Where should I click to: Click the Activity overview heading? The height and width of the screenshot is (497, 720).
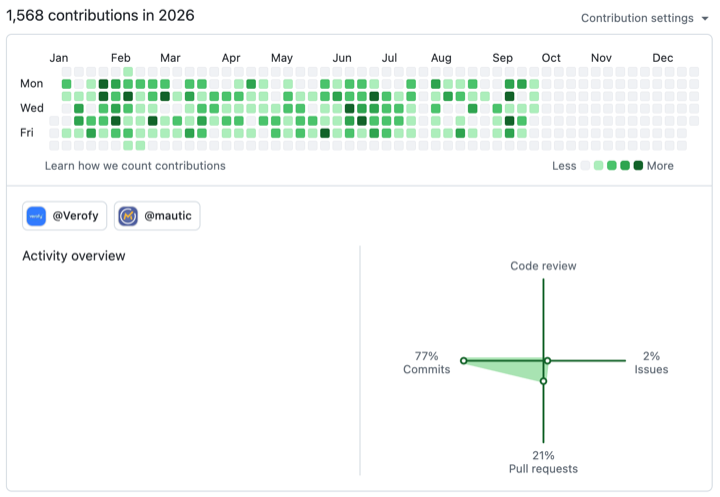pos(74,256)
